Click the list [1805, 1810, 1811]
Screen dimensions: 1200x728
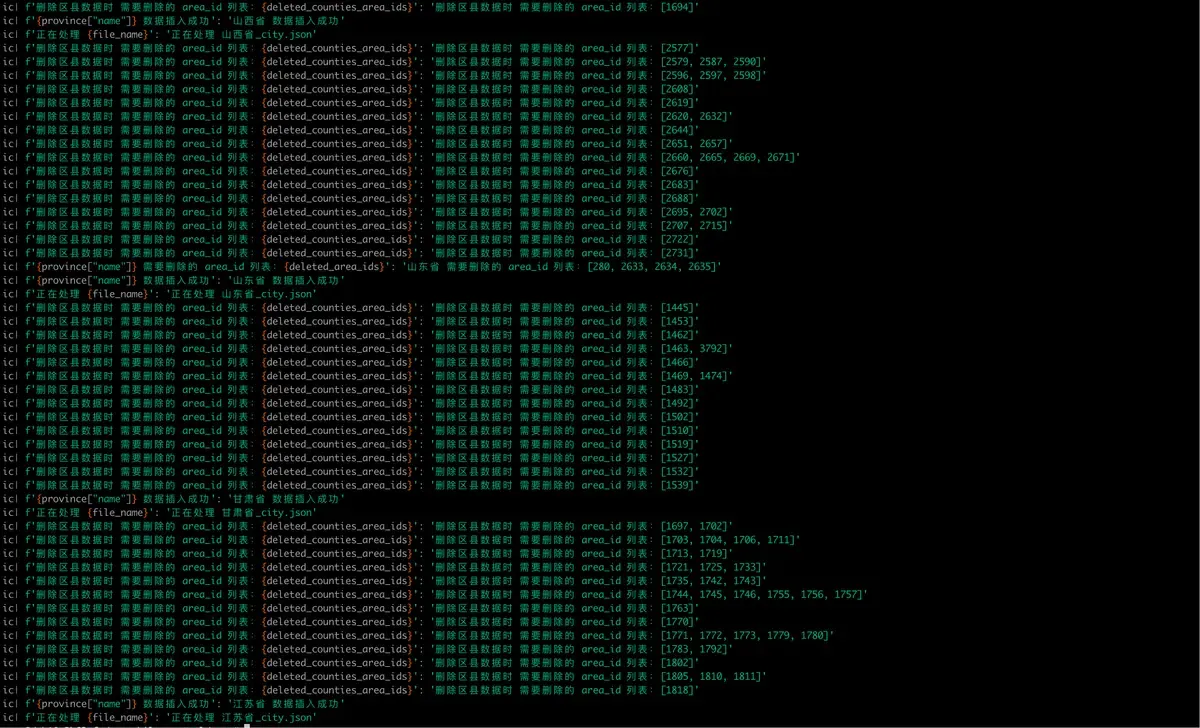point(710,676)
